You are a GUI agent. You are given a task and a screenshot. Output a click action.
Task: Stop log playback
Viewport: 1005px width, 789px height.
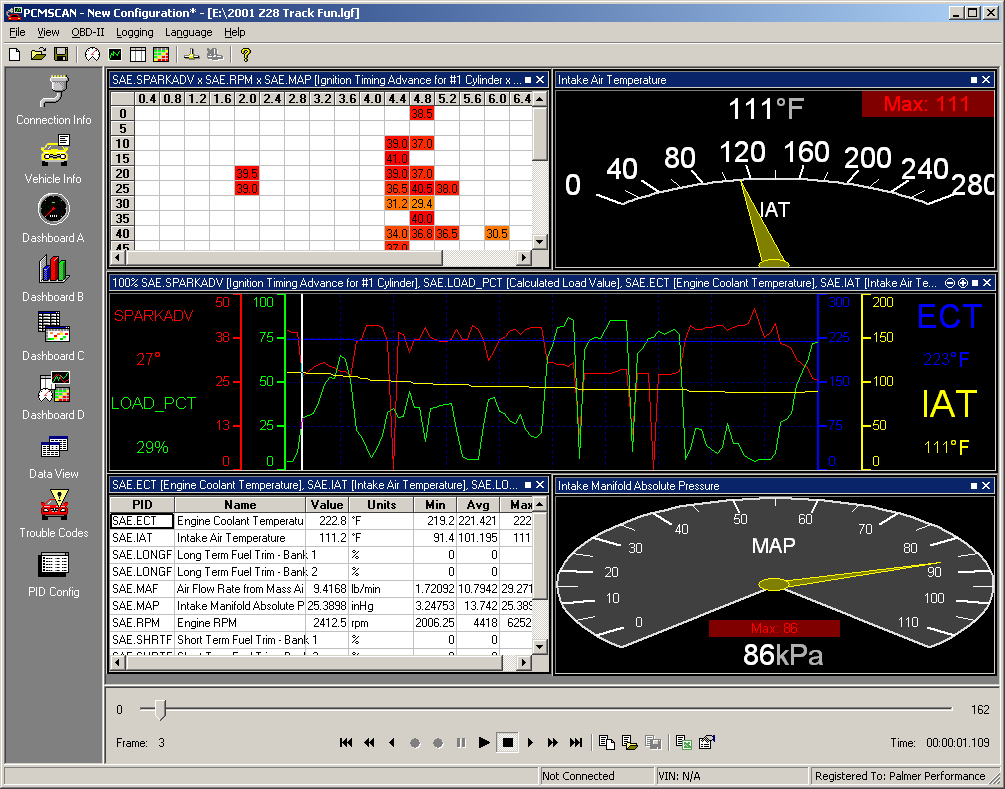click(x=508, y=742)
